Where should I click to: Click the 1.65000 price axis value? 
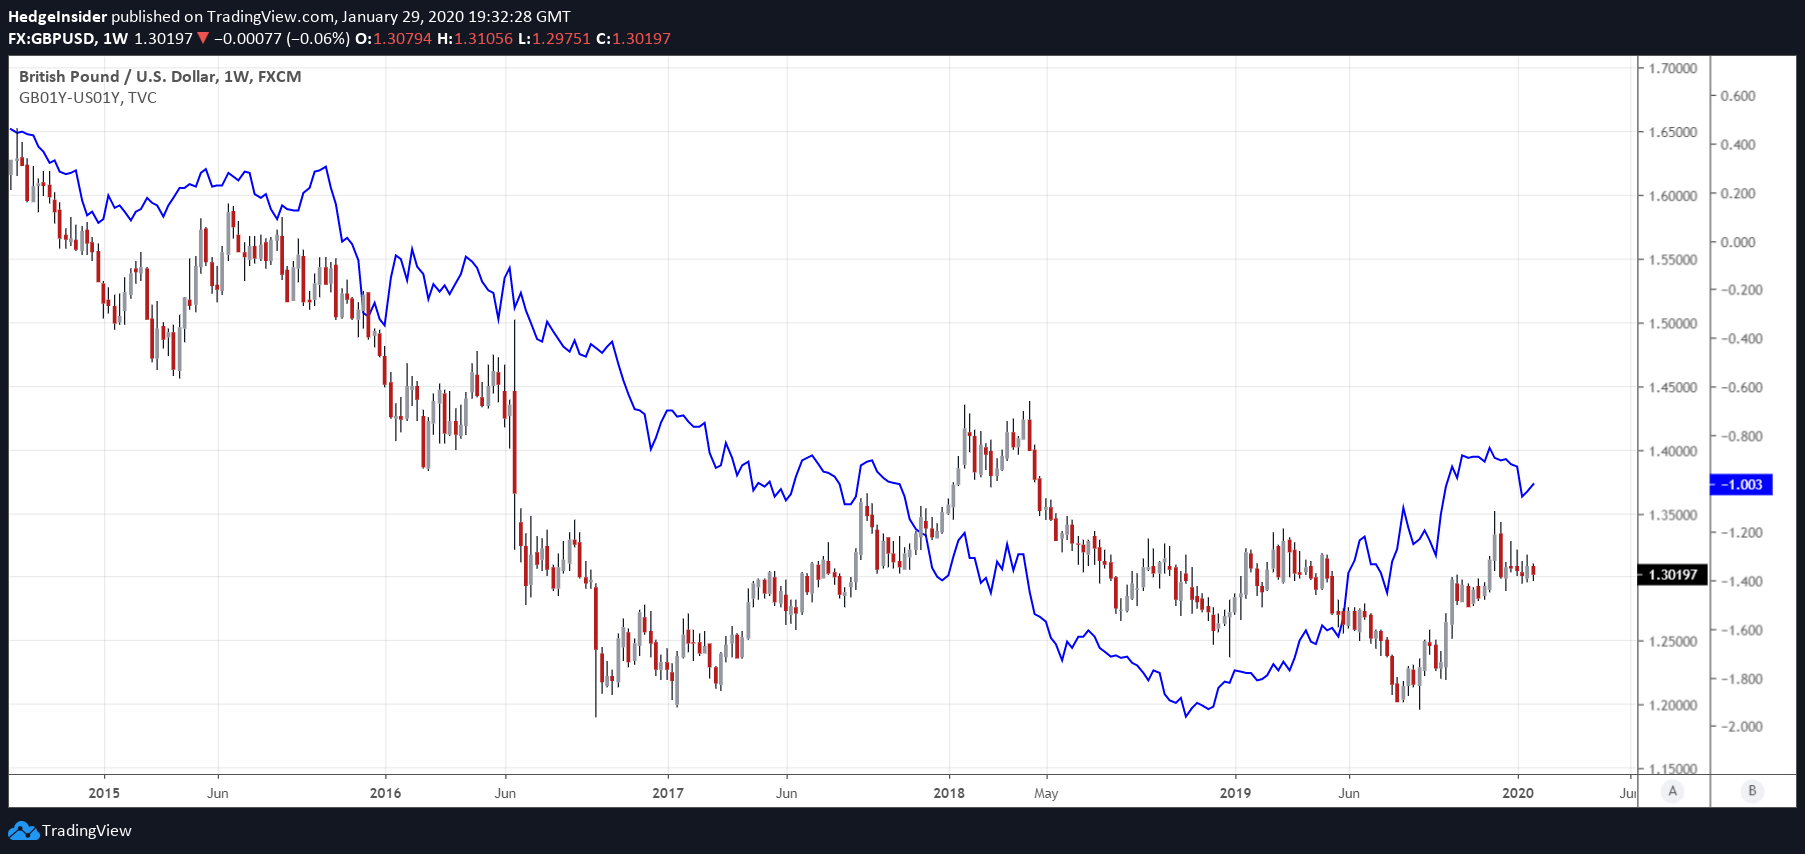[1673, 132]
